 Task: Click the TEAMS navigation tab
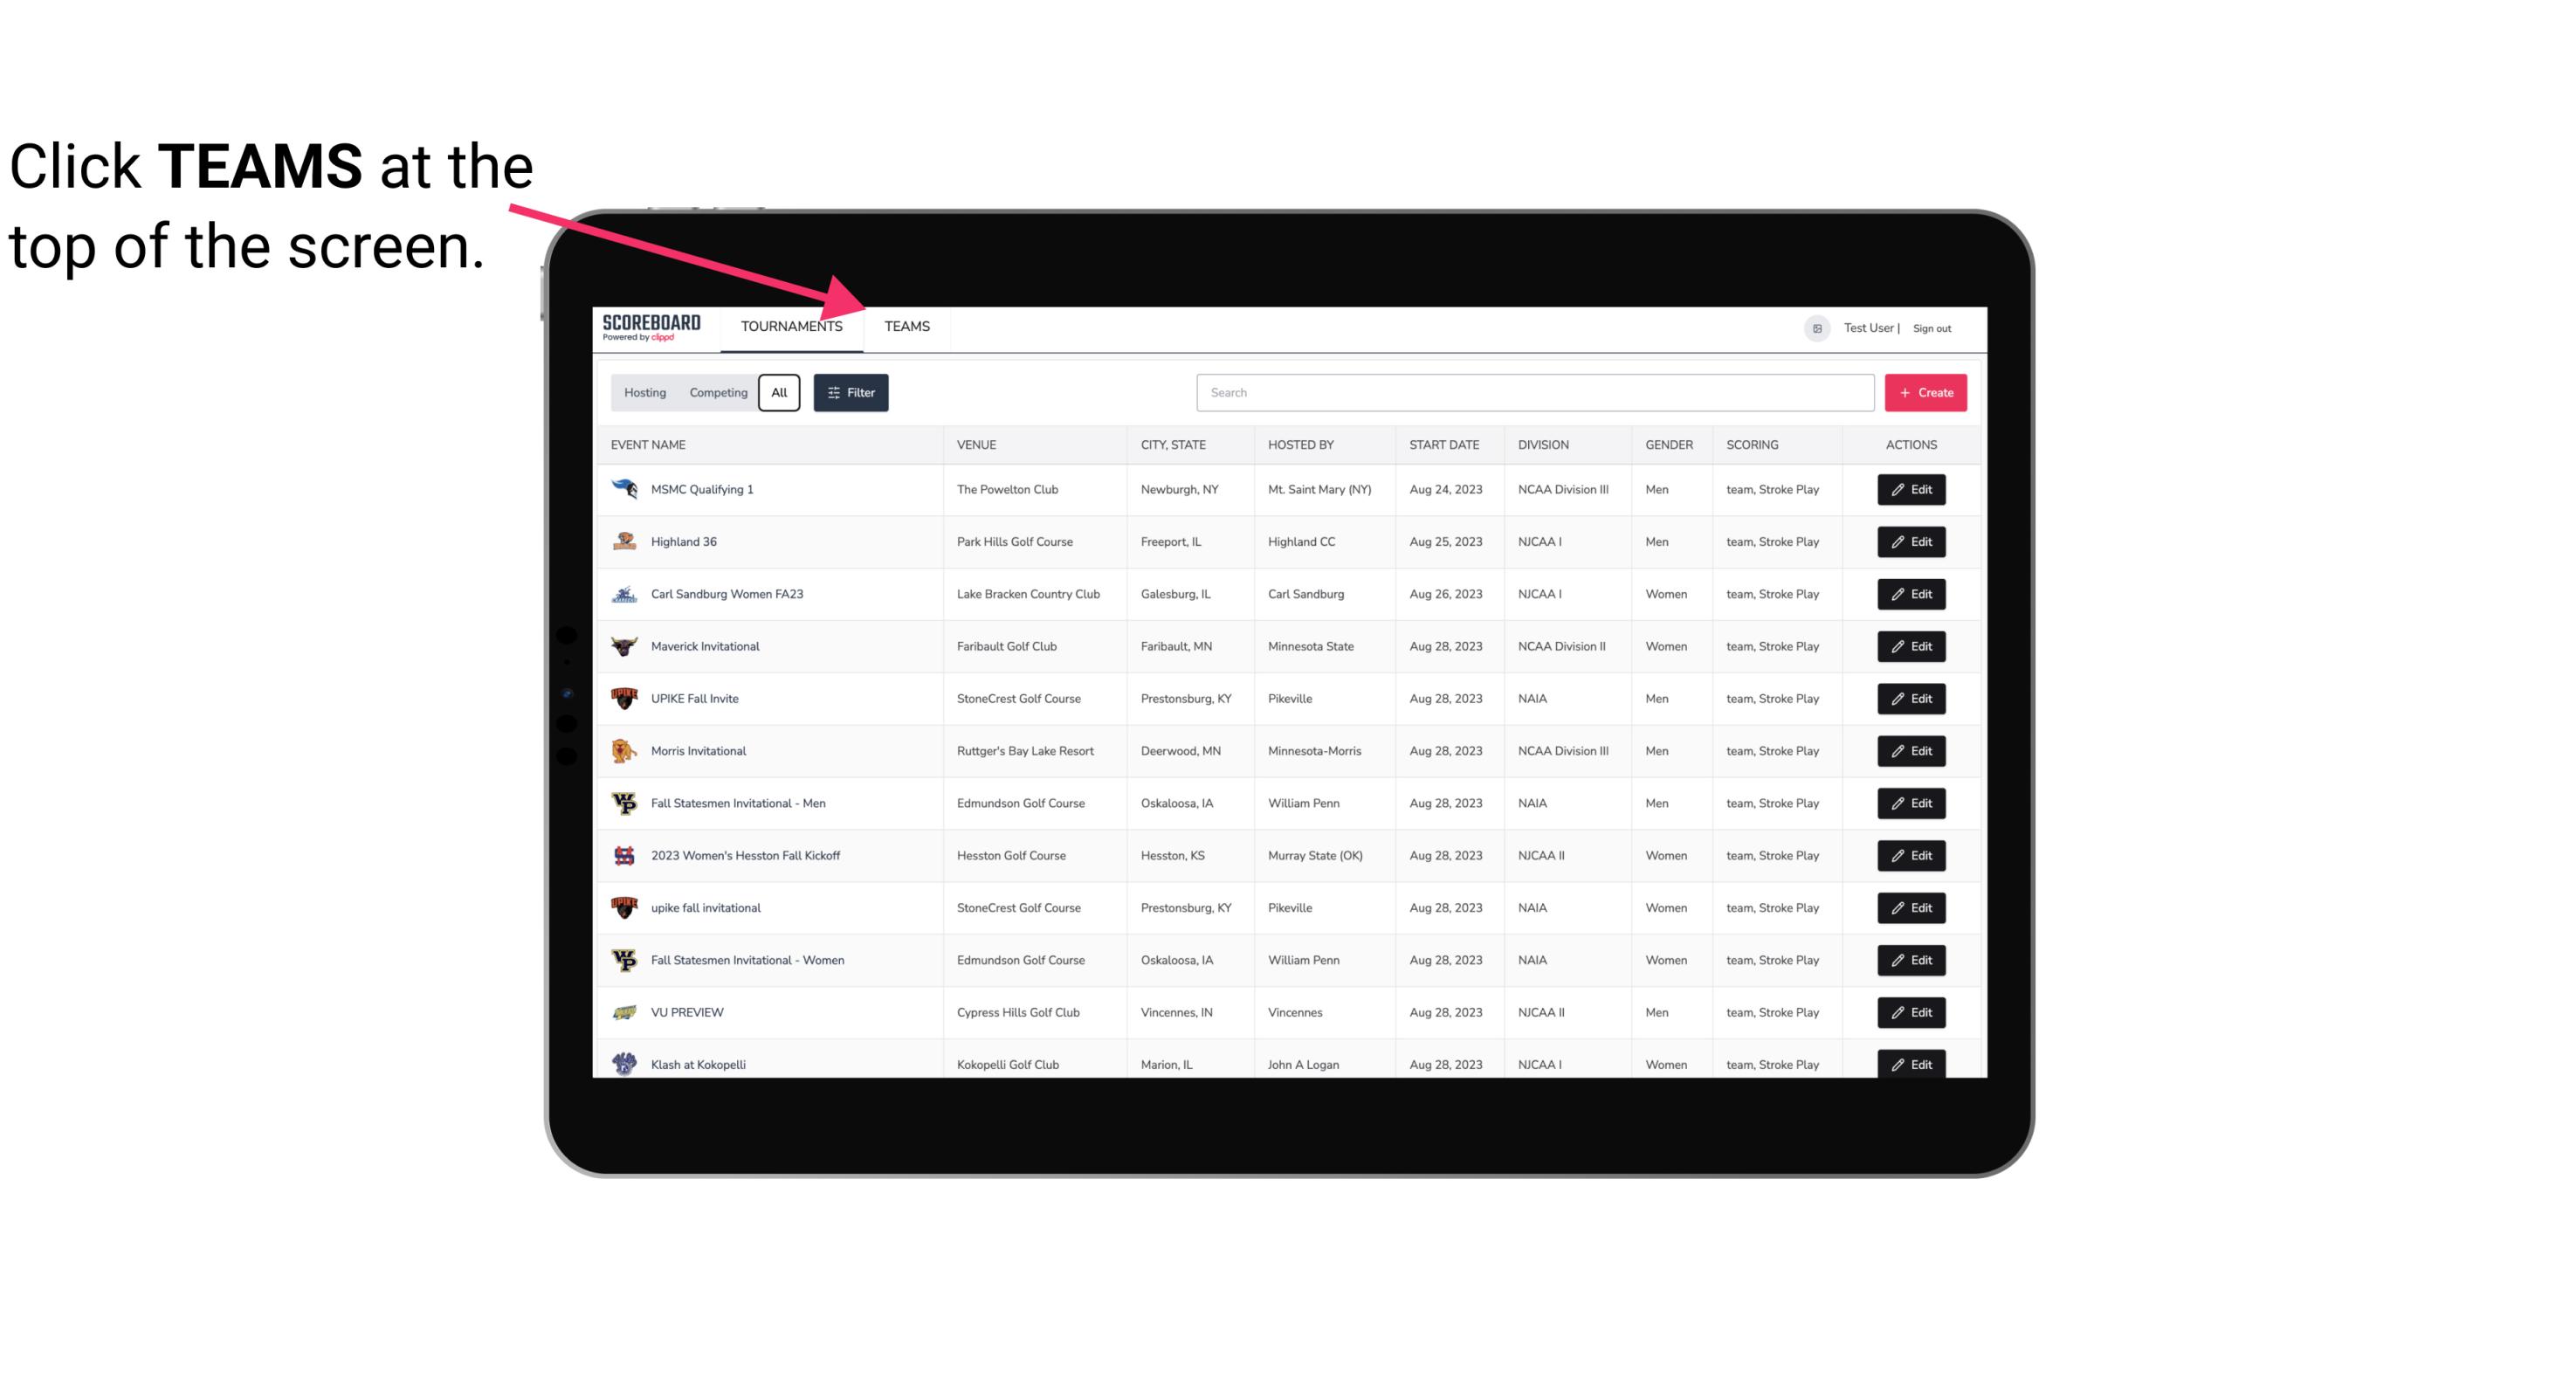906,326
